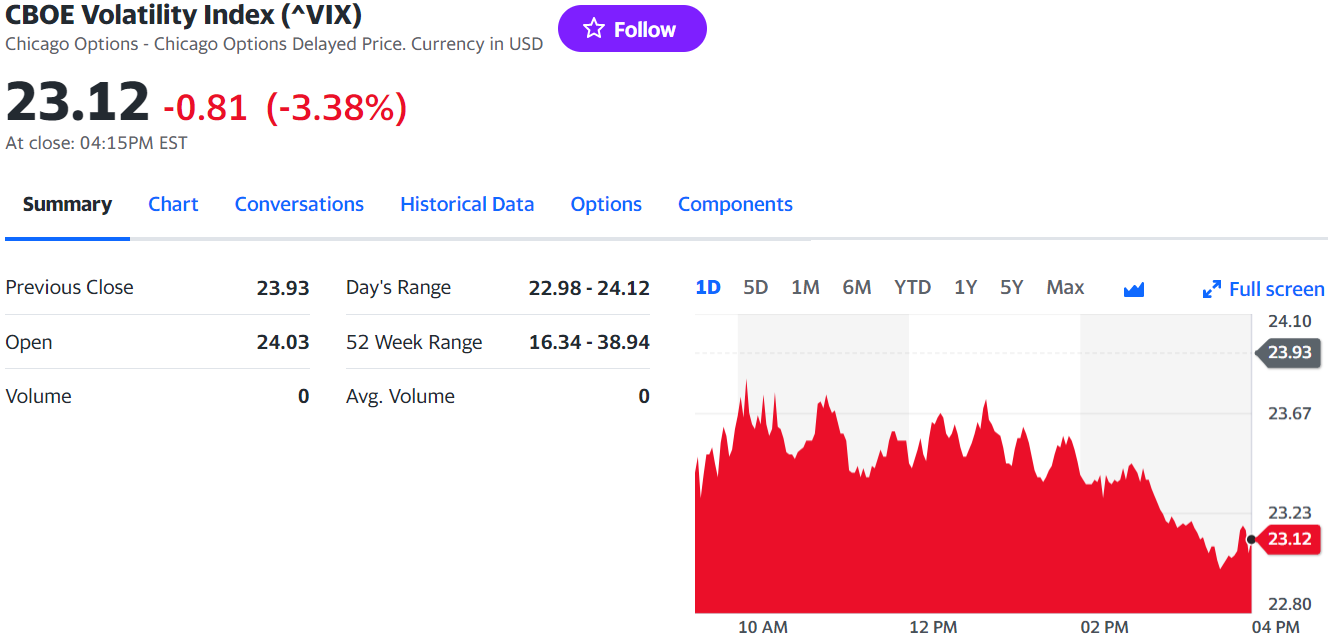Click the 12 PM chart axis label
The height and width of the screenshot is (642, 1328).
pyautogui.click(x=933, y=627)
